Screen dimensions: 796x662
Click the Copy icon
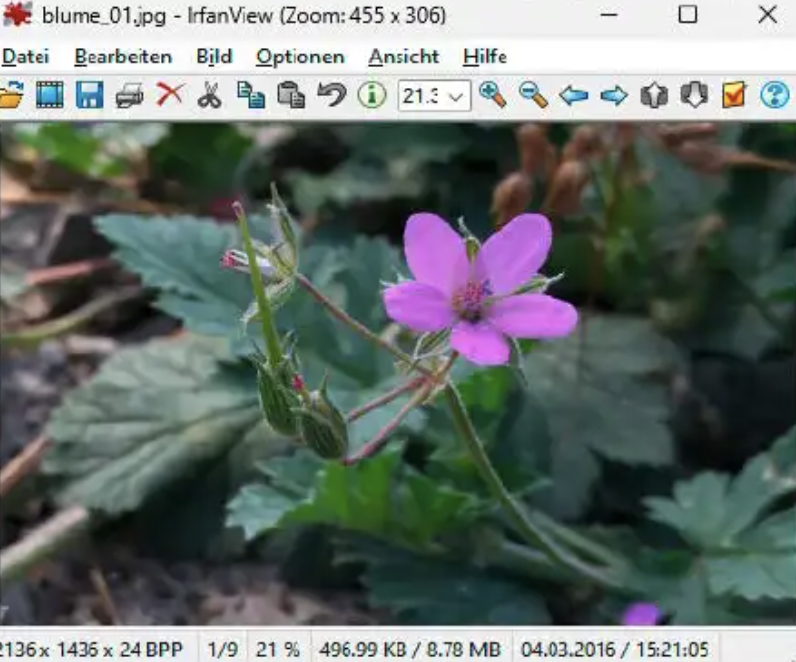[250, 96]
